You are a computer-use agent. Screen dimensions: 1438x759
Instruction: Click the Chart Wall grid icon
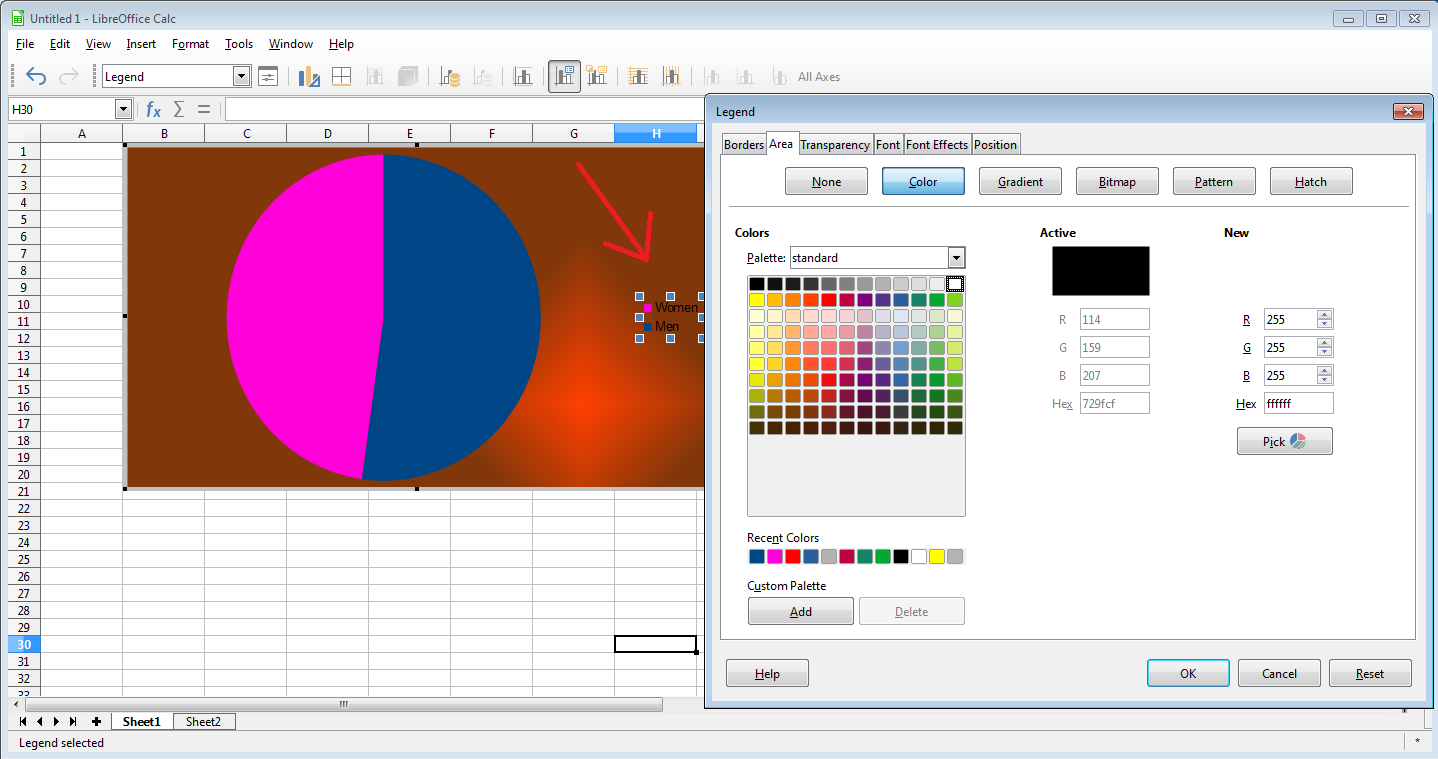click(341, 76)
